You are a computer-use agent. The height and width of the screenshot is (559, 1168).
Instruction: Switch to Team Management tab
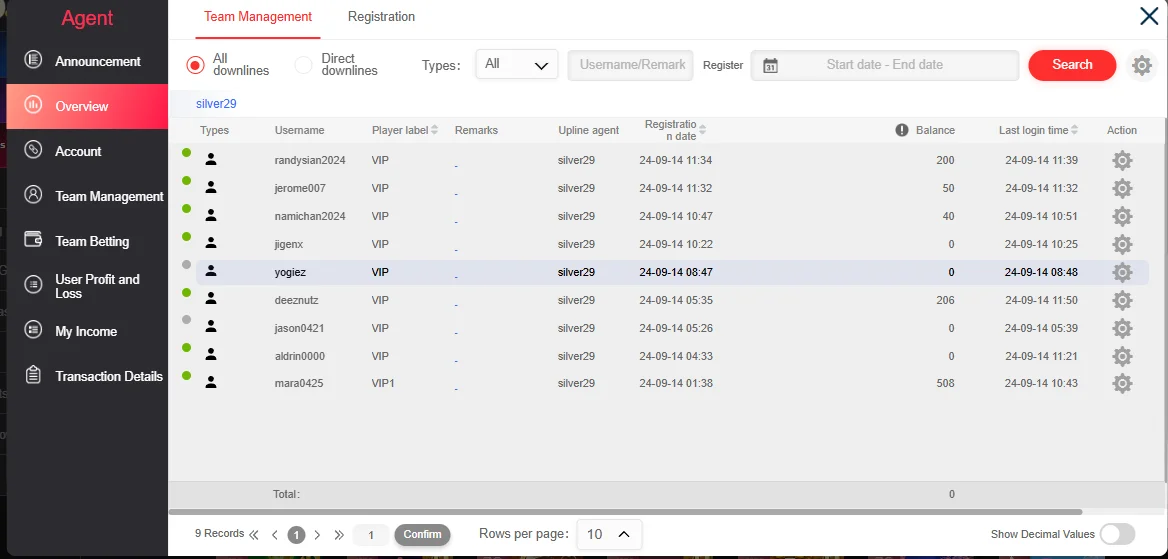tap(258, 16)
